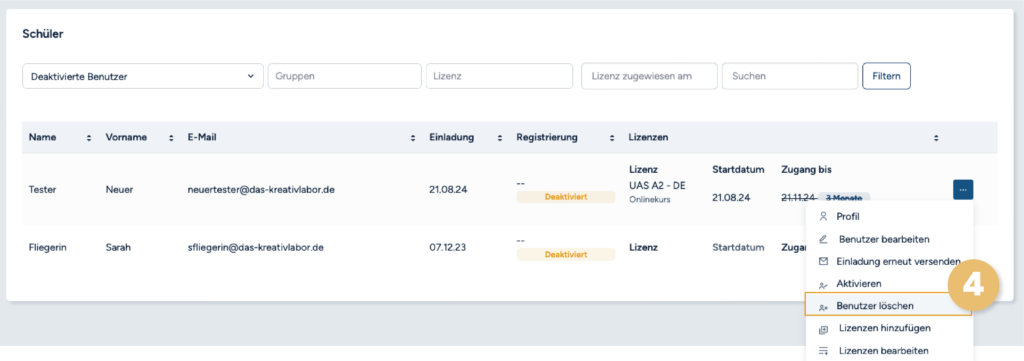Sort by Registrierung column arrows
The width and height of the screenshot is (1024, 361).
tap(612, 138)
